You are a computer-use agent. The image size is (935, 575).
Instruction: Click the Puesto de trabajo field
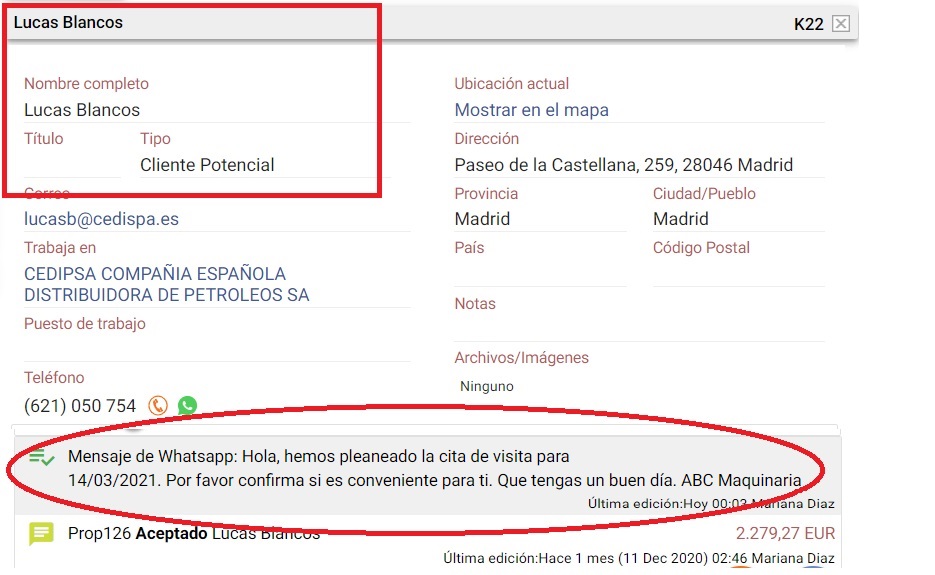(215, 348)
